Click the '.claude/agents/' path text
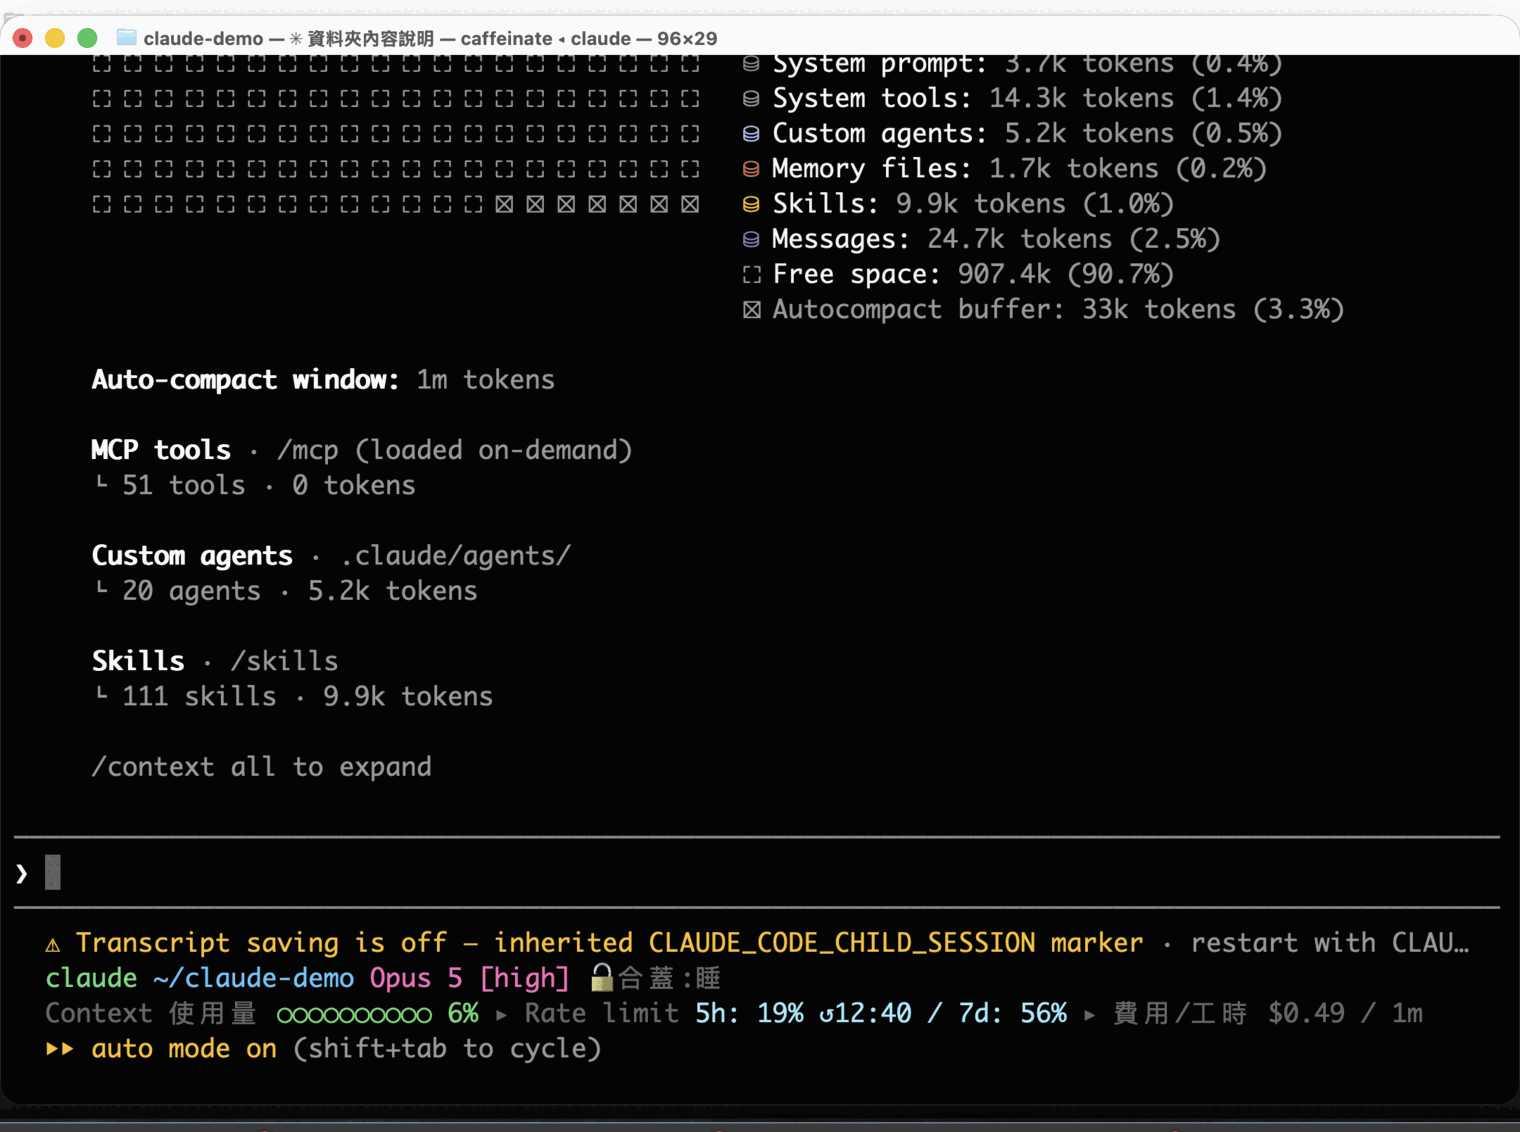Image resolution: width=1520 pixels, height=1132 pixels. coord(455,556)
